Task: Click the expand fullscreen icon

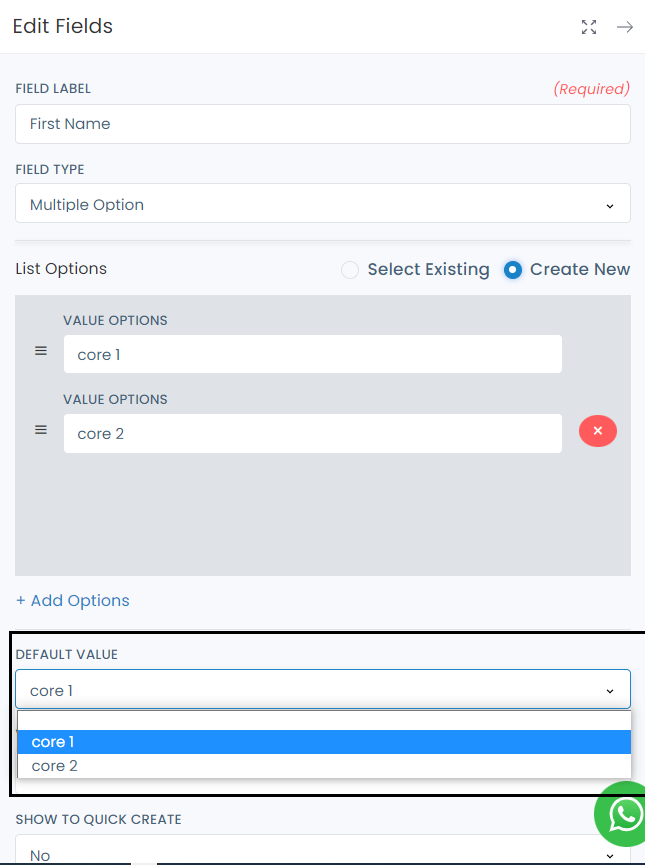Action: (589, 27)
